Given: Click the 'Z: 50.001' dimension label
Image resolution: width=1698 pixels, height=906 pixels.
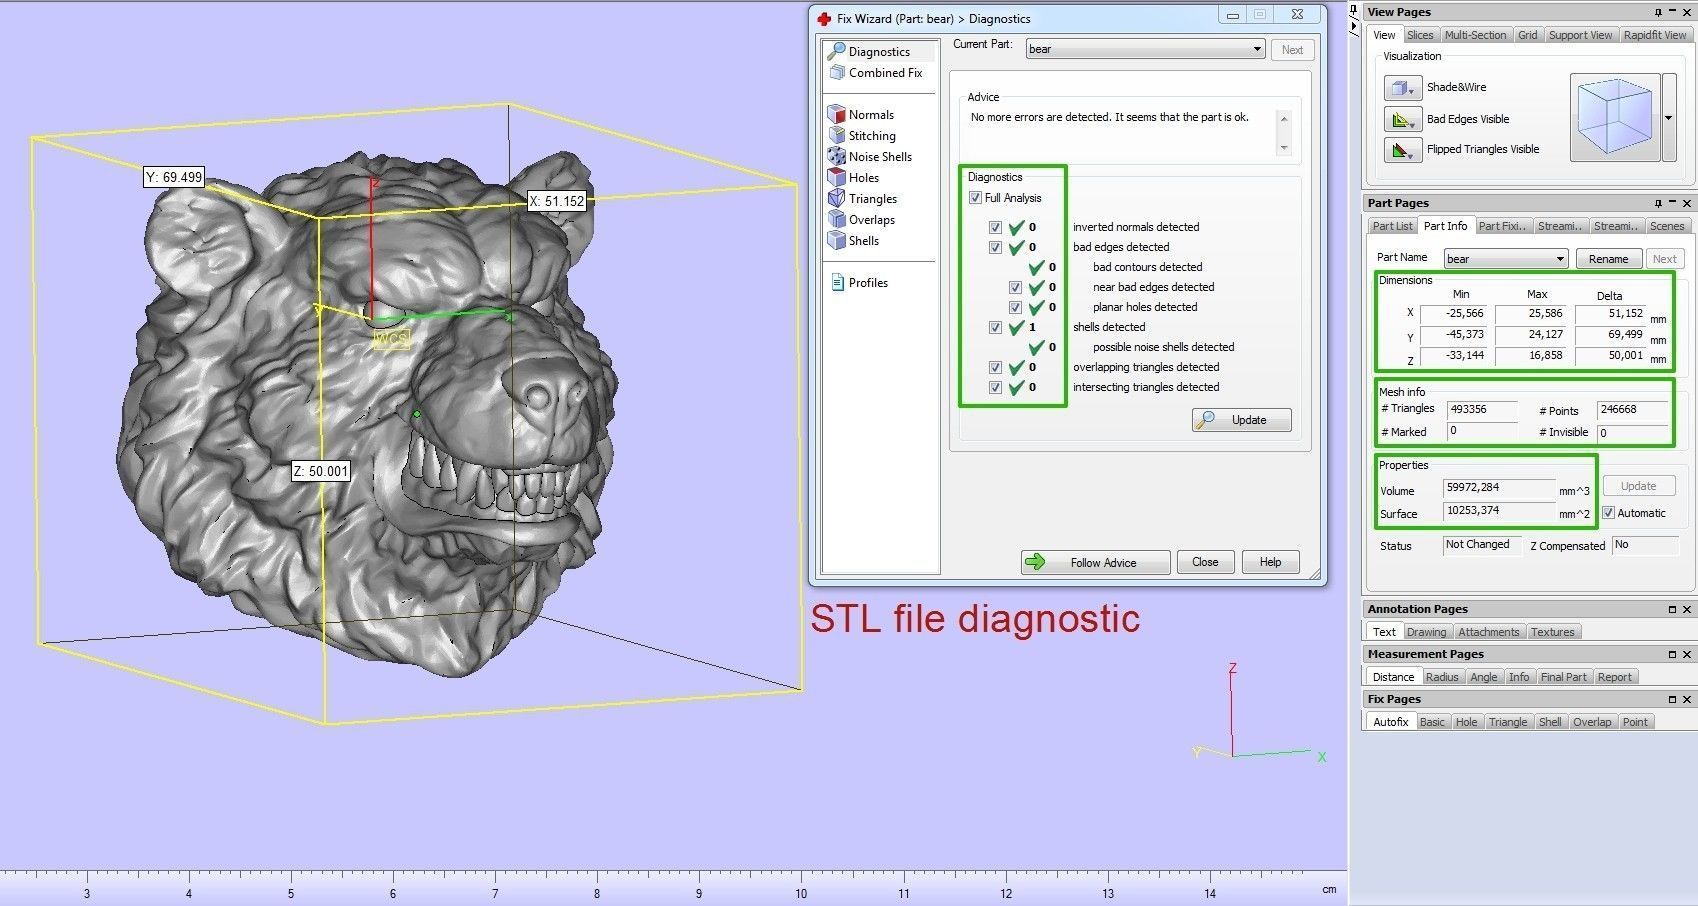Looking at the screenshot, I should coord(321,471).
